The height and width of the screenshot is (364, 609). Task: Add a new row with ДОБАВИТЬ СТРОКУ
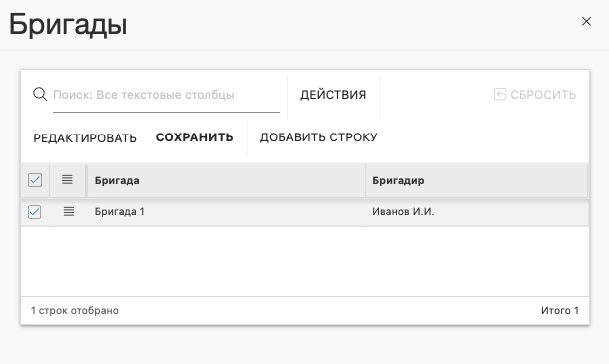tap(318, 137)
